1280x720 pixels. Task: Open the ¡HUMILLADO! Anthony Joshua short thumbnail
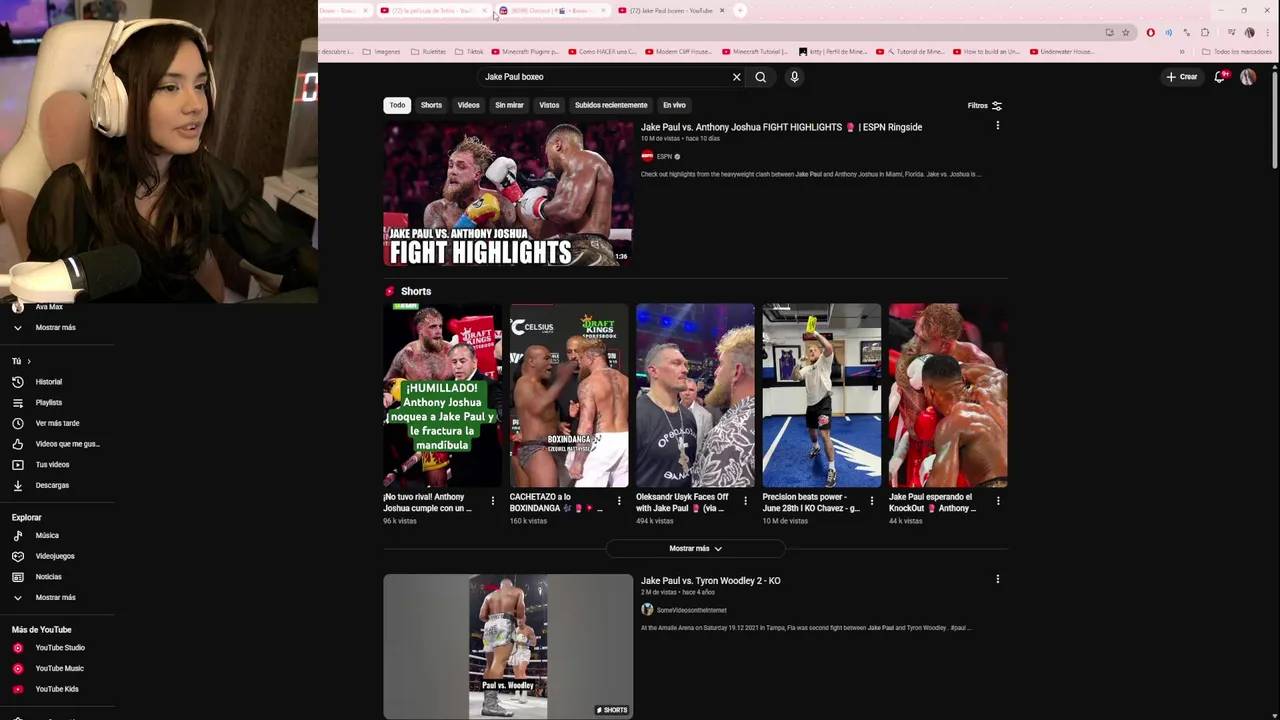click(x=442, y=396)
